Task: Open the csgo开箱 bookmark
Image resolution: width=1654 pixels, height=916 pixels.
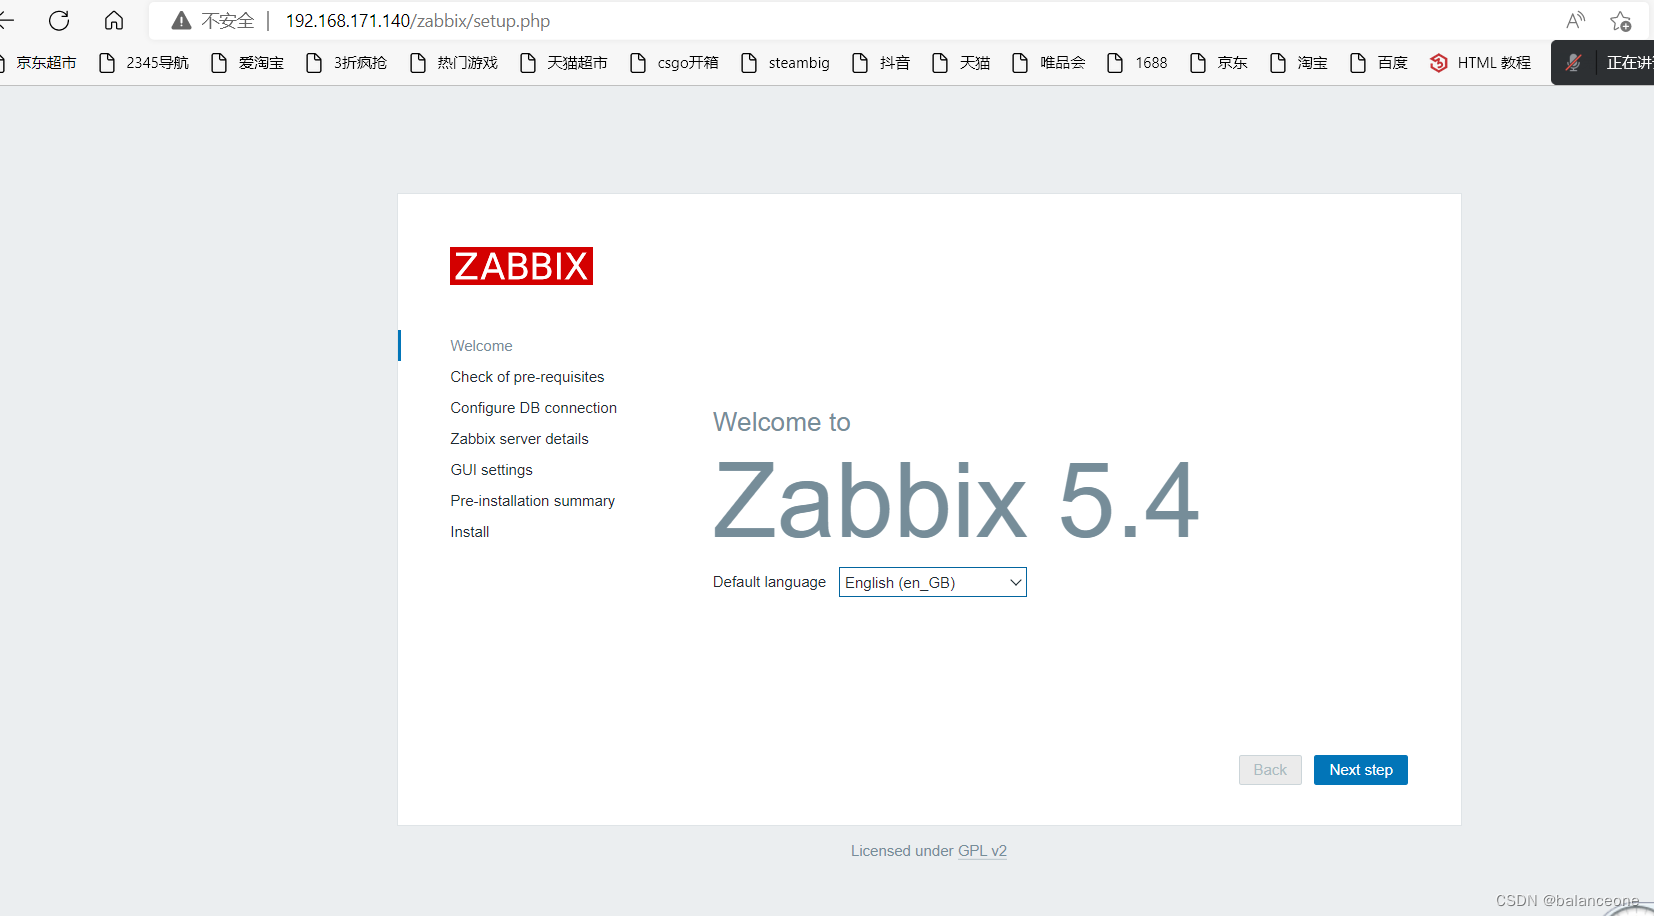Action: [x=675, y=63]
